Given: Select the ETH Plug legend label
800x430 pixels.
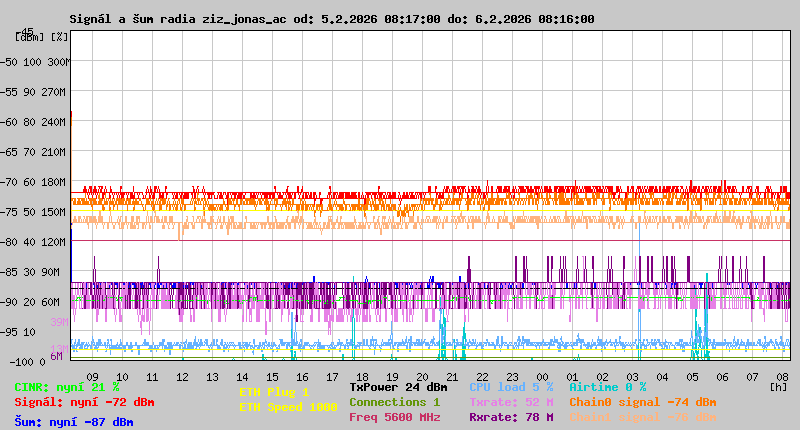Looking at the screenshot, I should pos(274,392).
